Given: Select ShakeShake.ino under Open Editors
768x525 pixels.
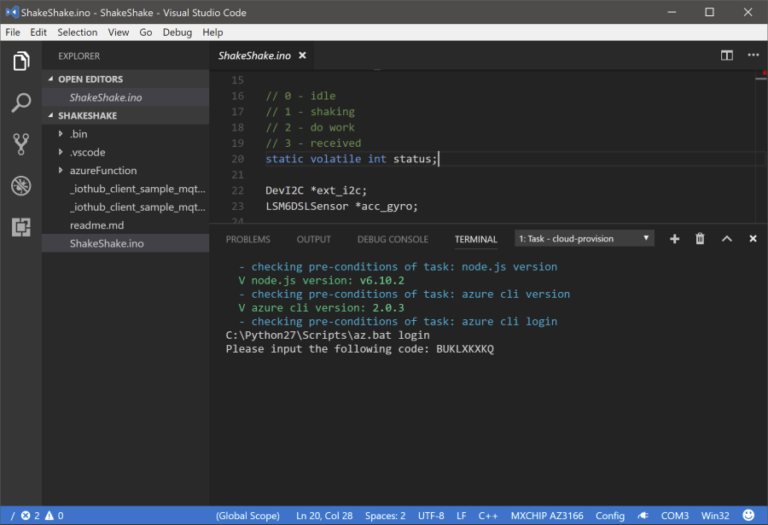Looking at the screenshot, I should coord(125,97).
